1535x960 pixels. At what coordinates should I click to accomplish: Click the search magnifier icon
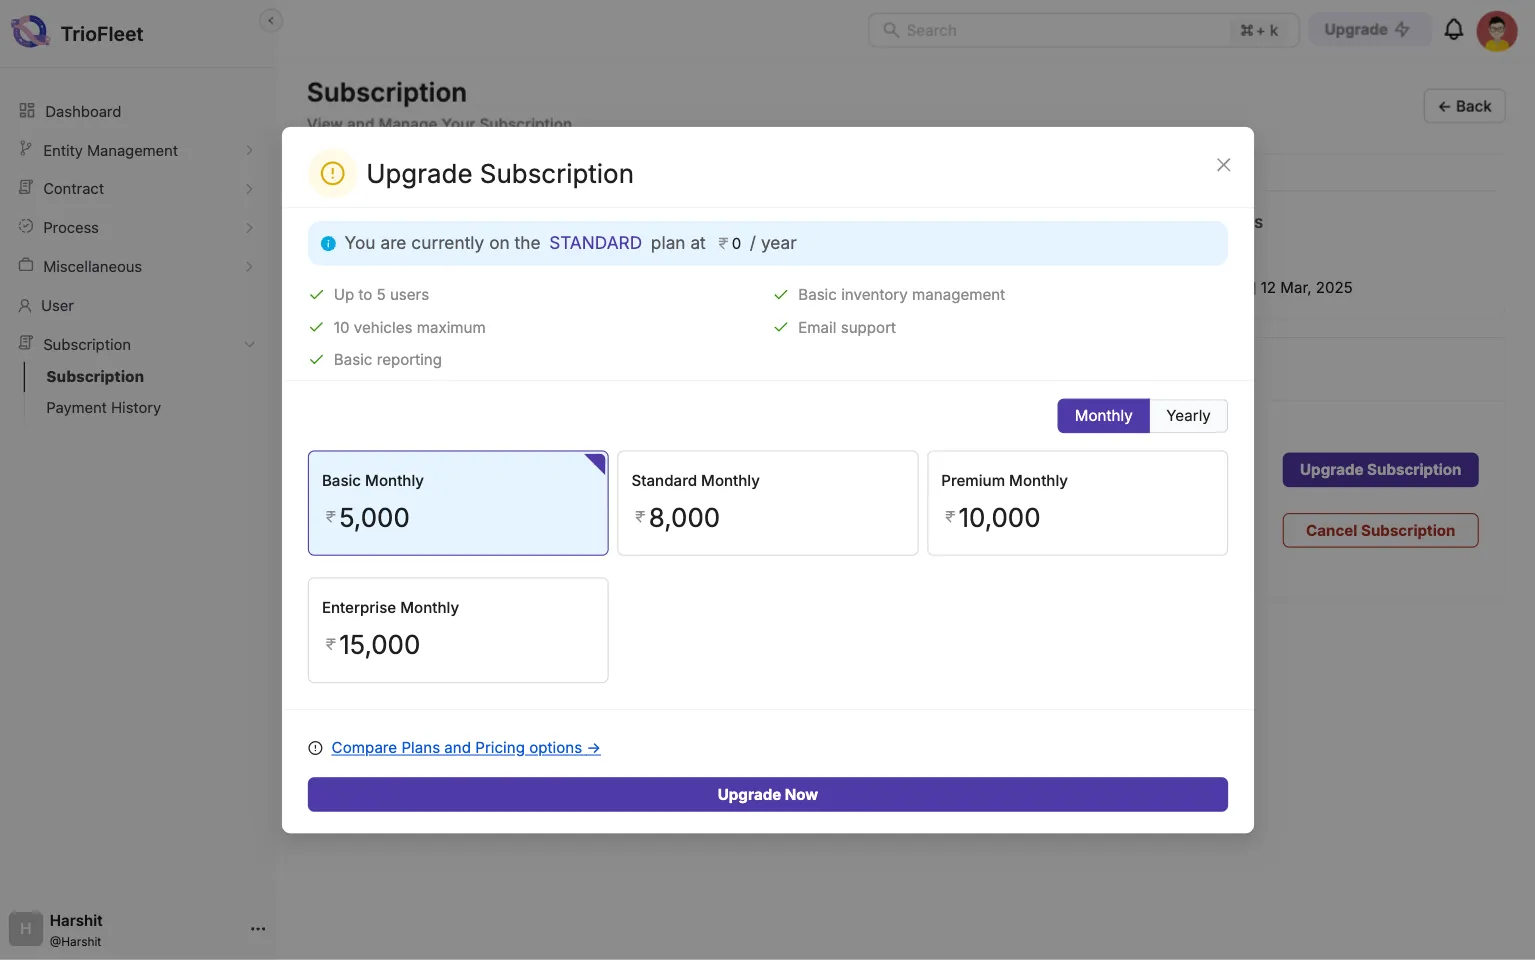tap(890, 30)
